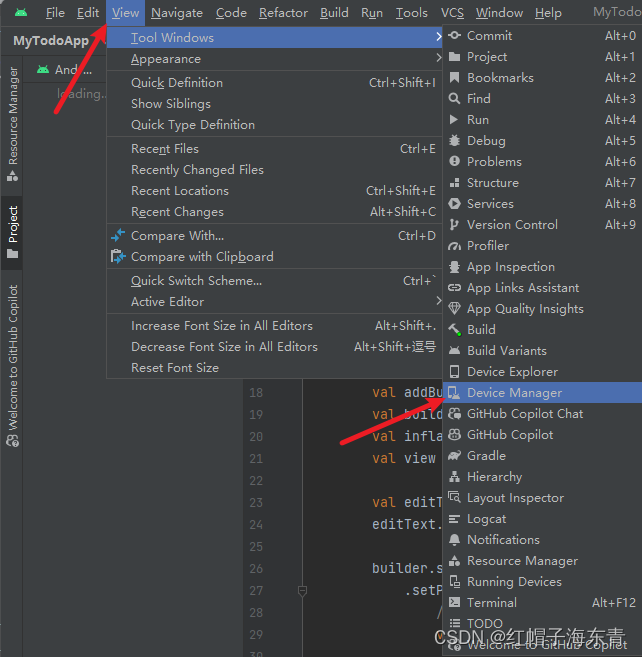
Task: Open GitHub Copilot Chat window
Action: click(x=542, y=414)
